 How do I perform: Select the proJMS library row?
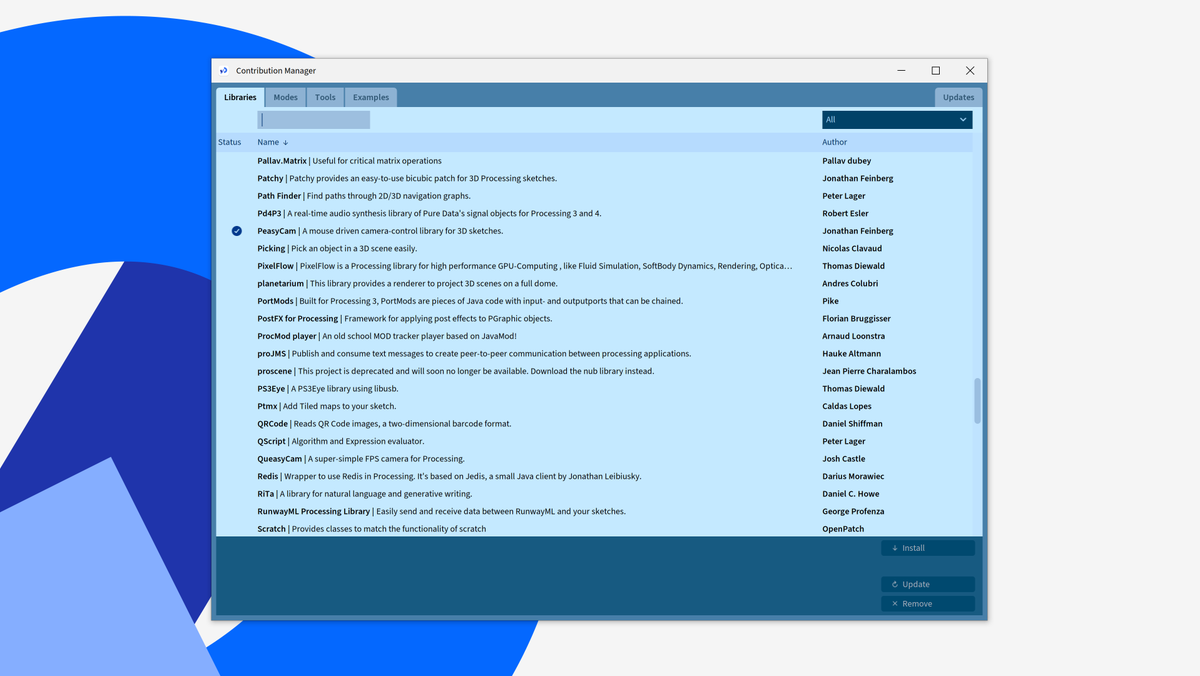594,353
